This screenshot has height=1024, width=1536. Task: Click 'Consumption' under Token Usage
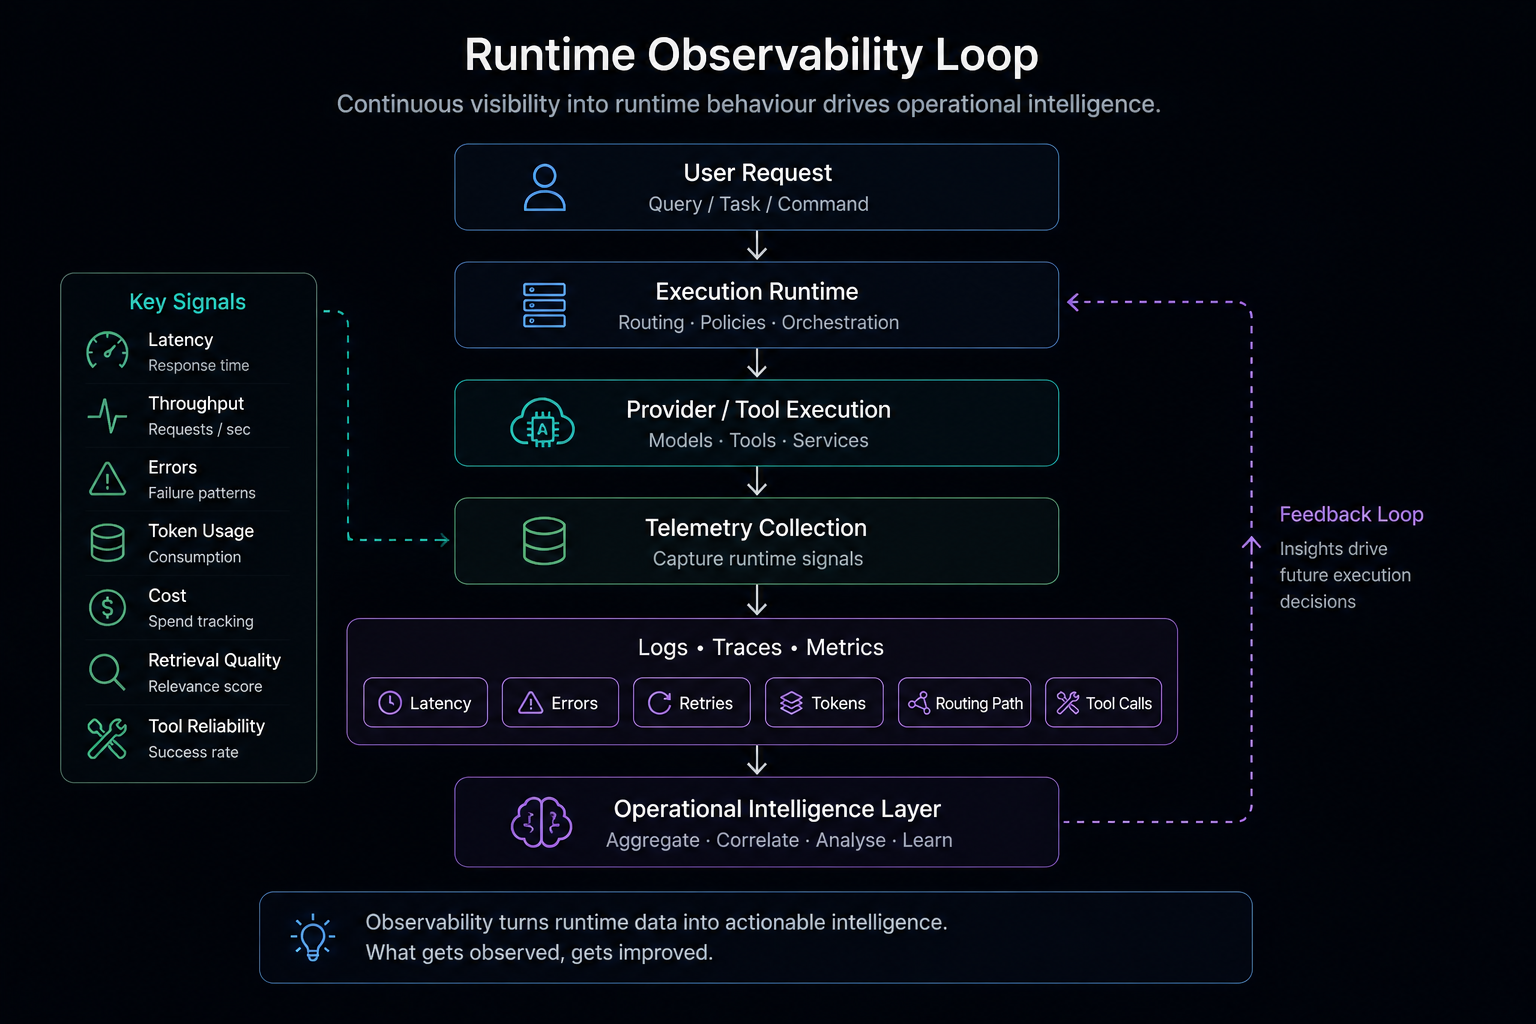(194, 557)
